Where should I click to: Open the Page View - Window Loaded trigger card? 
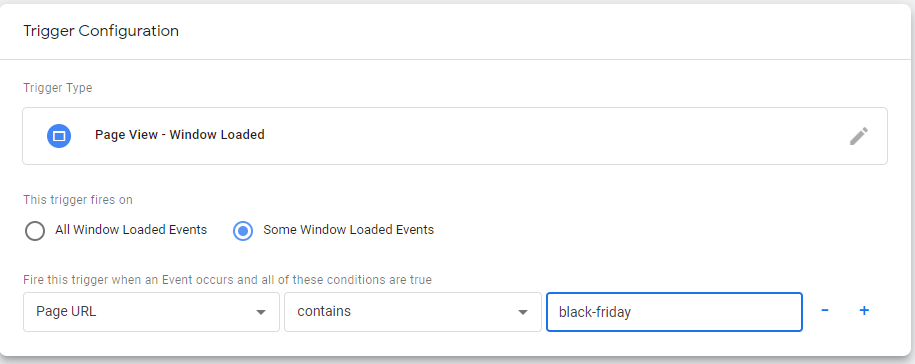coord(455,136)
